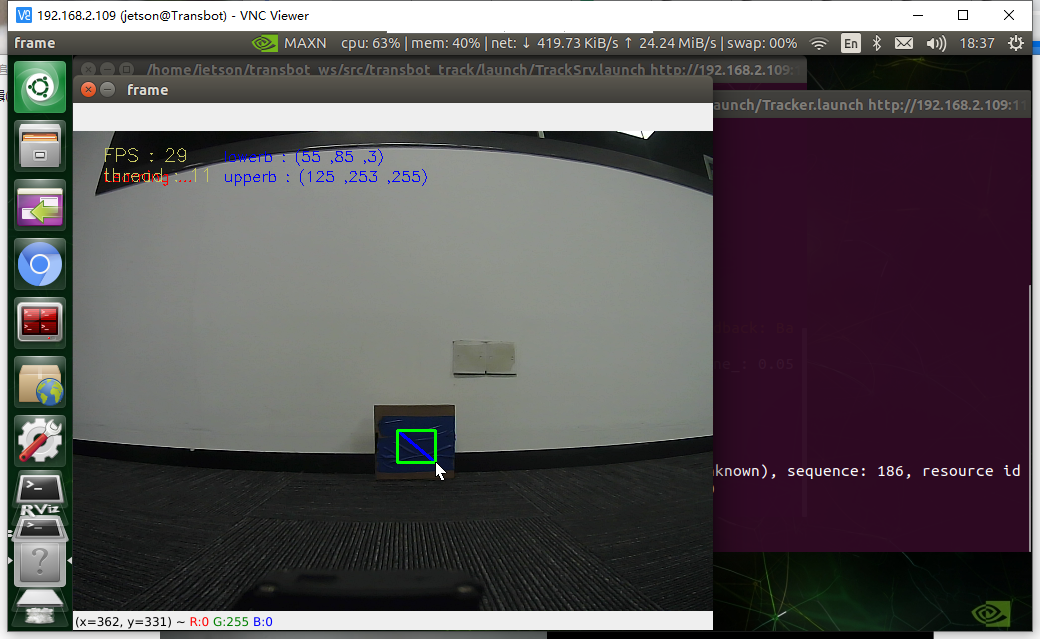Click the MAXN power mode label
Image resolution: width=1040 pixels, height=639 pixels.
(x=305, y=43)
